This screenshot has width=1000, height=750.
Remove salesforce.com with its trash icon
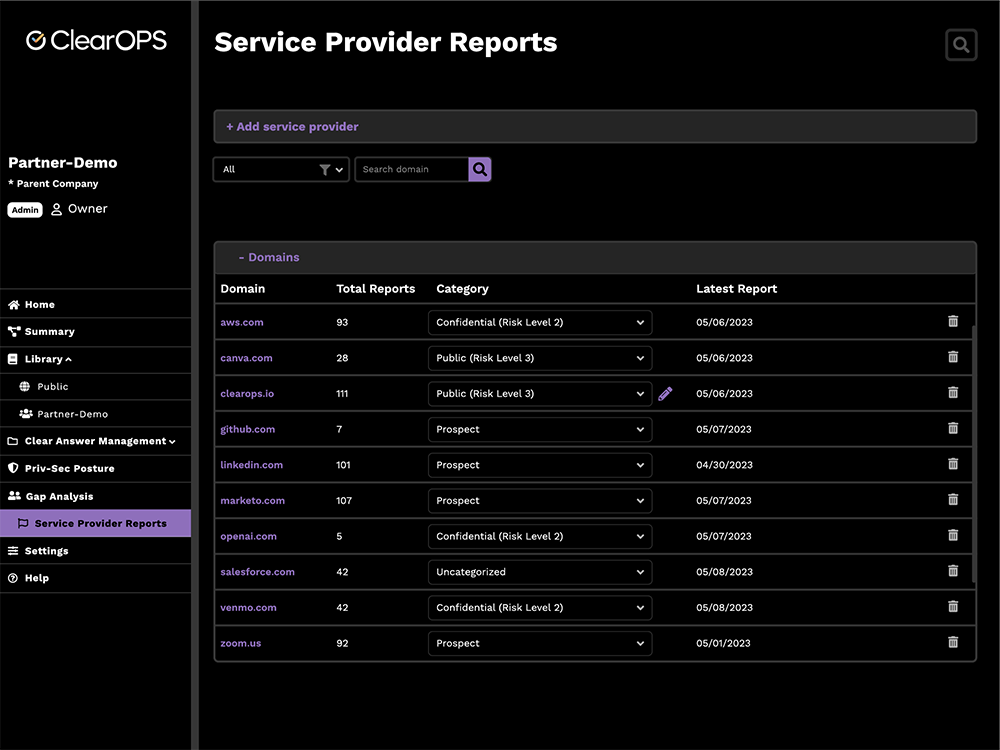[x=953, y=571]
